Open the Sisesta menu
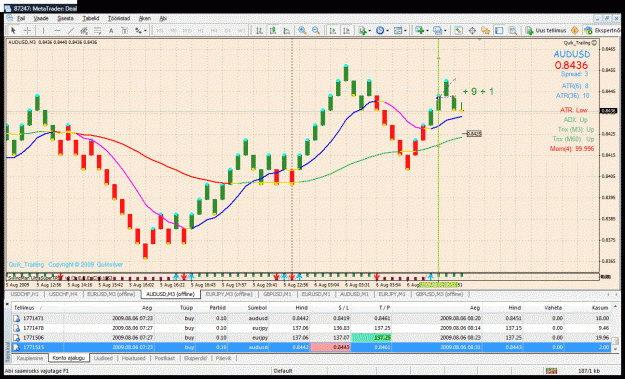The image size is (625, 379). (65, 18)
